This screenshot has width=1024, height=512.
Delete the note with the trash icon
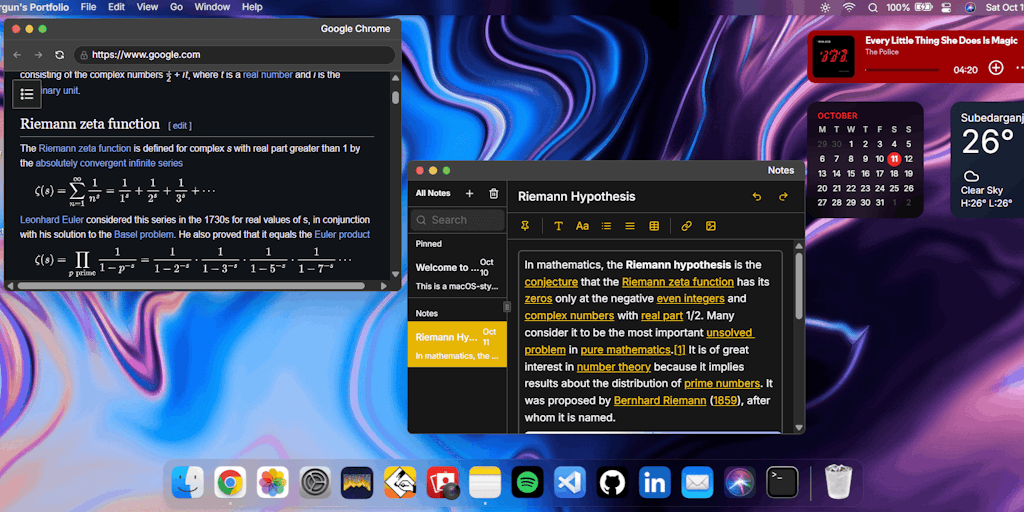[493, 193]
